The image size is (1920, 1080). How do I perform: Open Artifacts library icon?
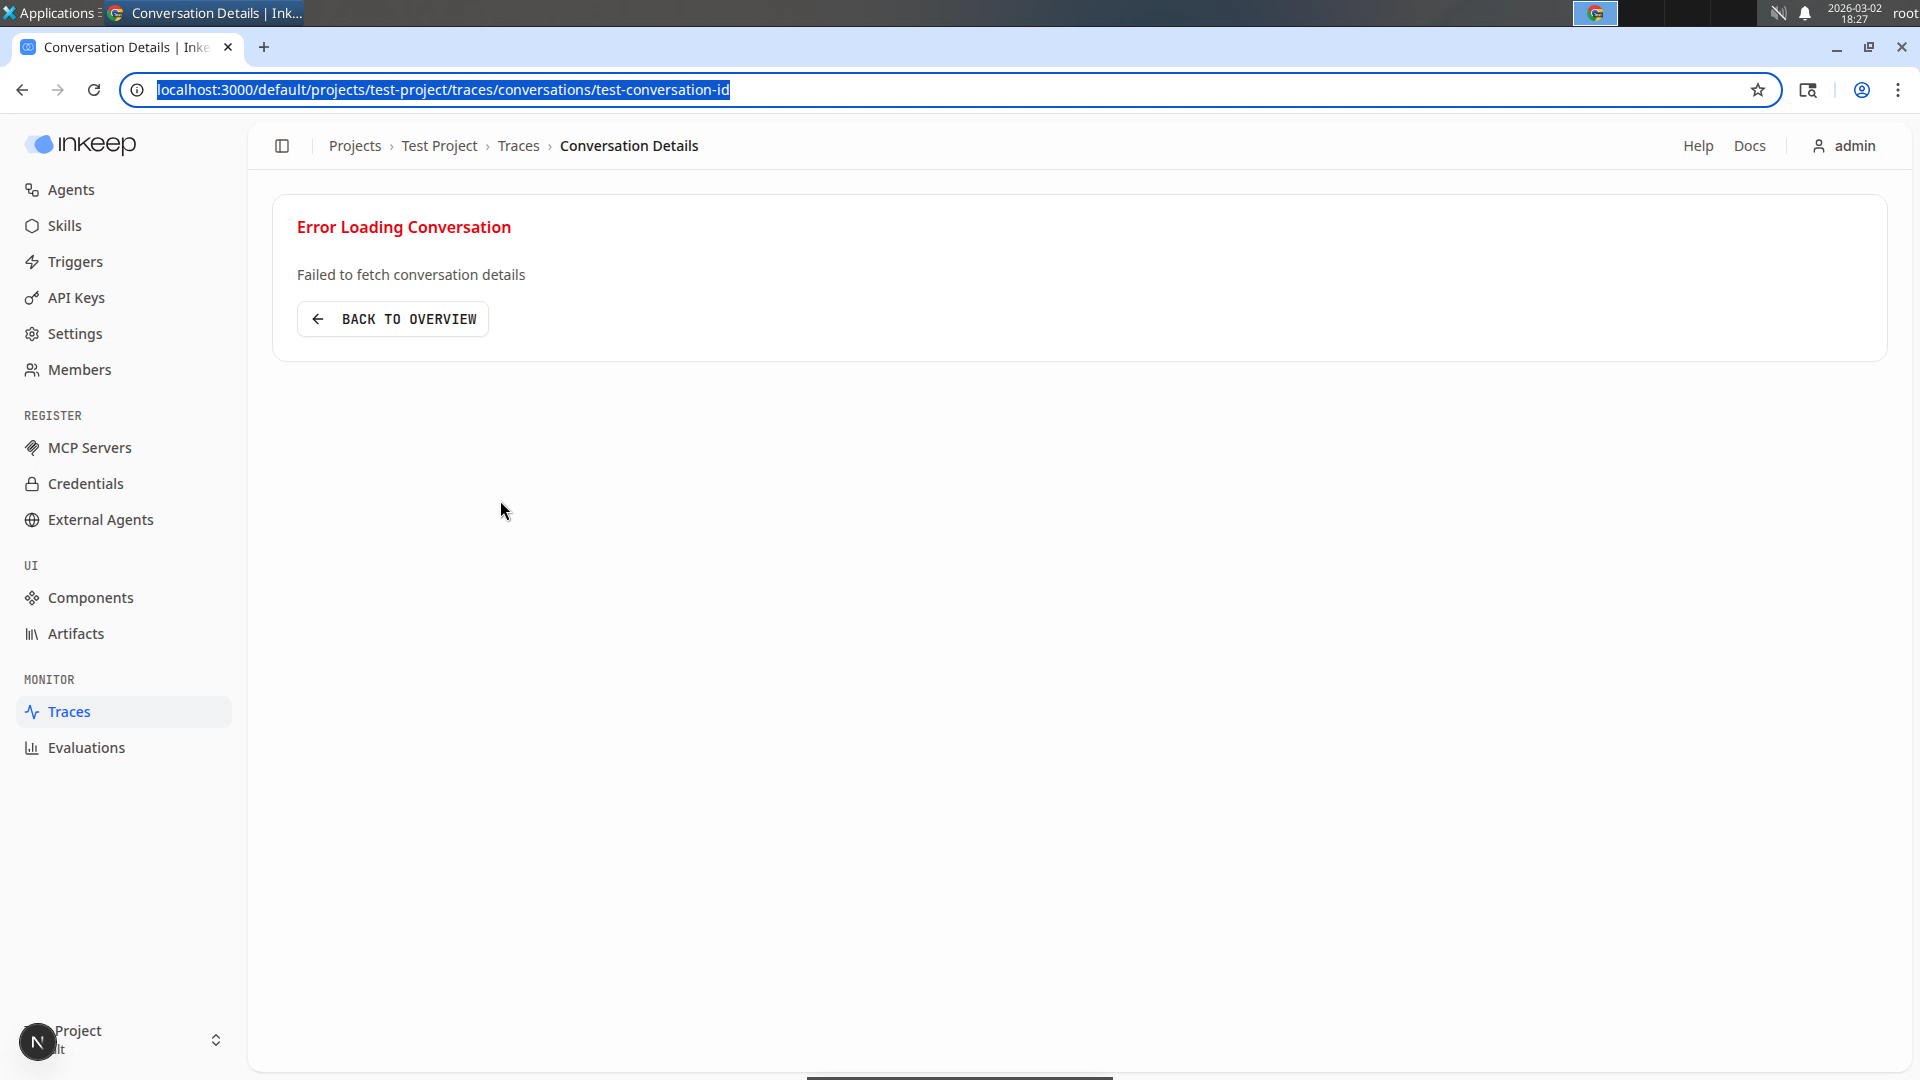pos(32,634)
